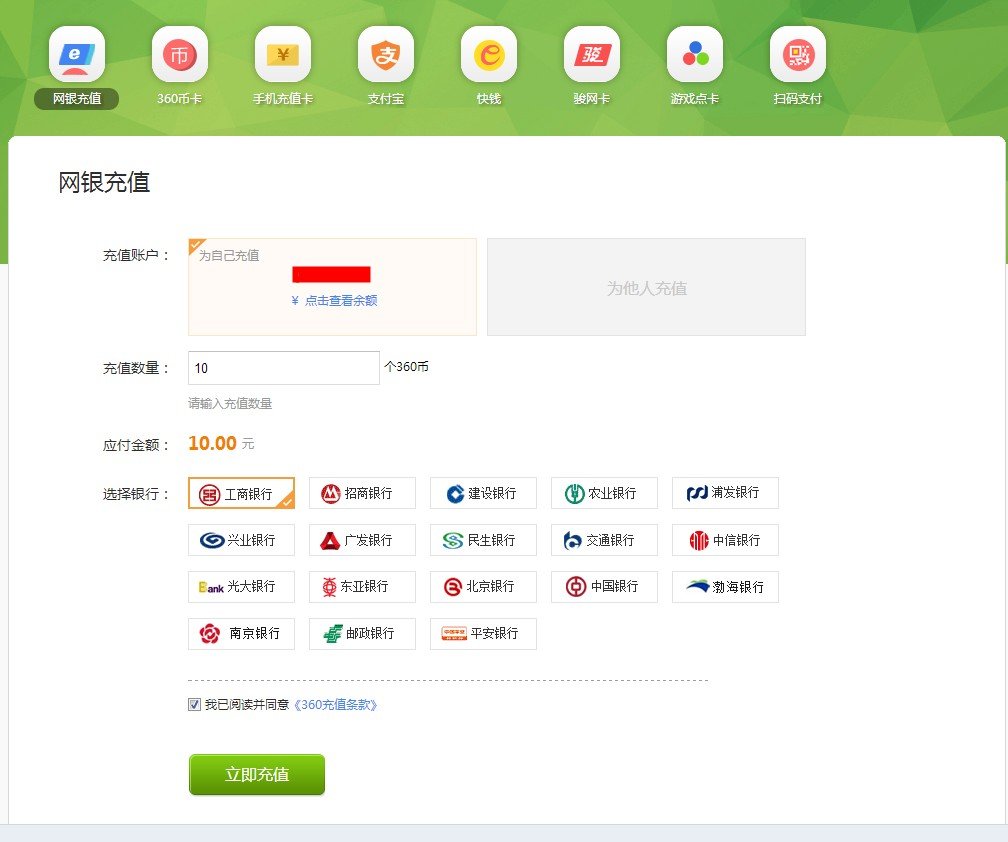Select 招商银行 as payment bank
This screenshot has height=842, width=1008.
point(362,493)
